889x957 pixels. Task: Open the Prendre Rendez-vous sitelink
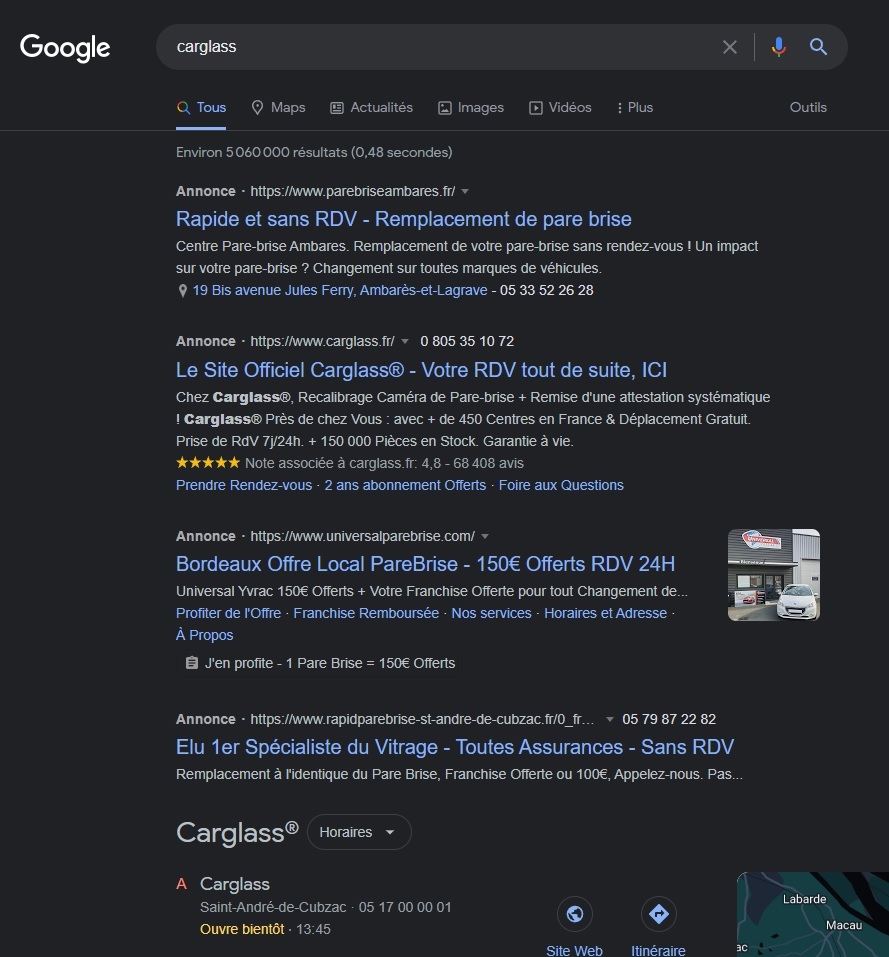pyautogui.click(x=243, y=485)
